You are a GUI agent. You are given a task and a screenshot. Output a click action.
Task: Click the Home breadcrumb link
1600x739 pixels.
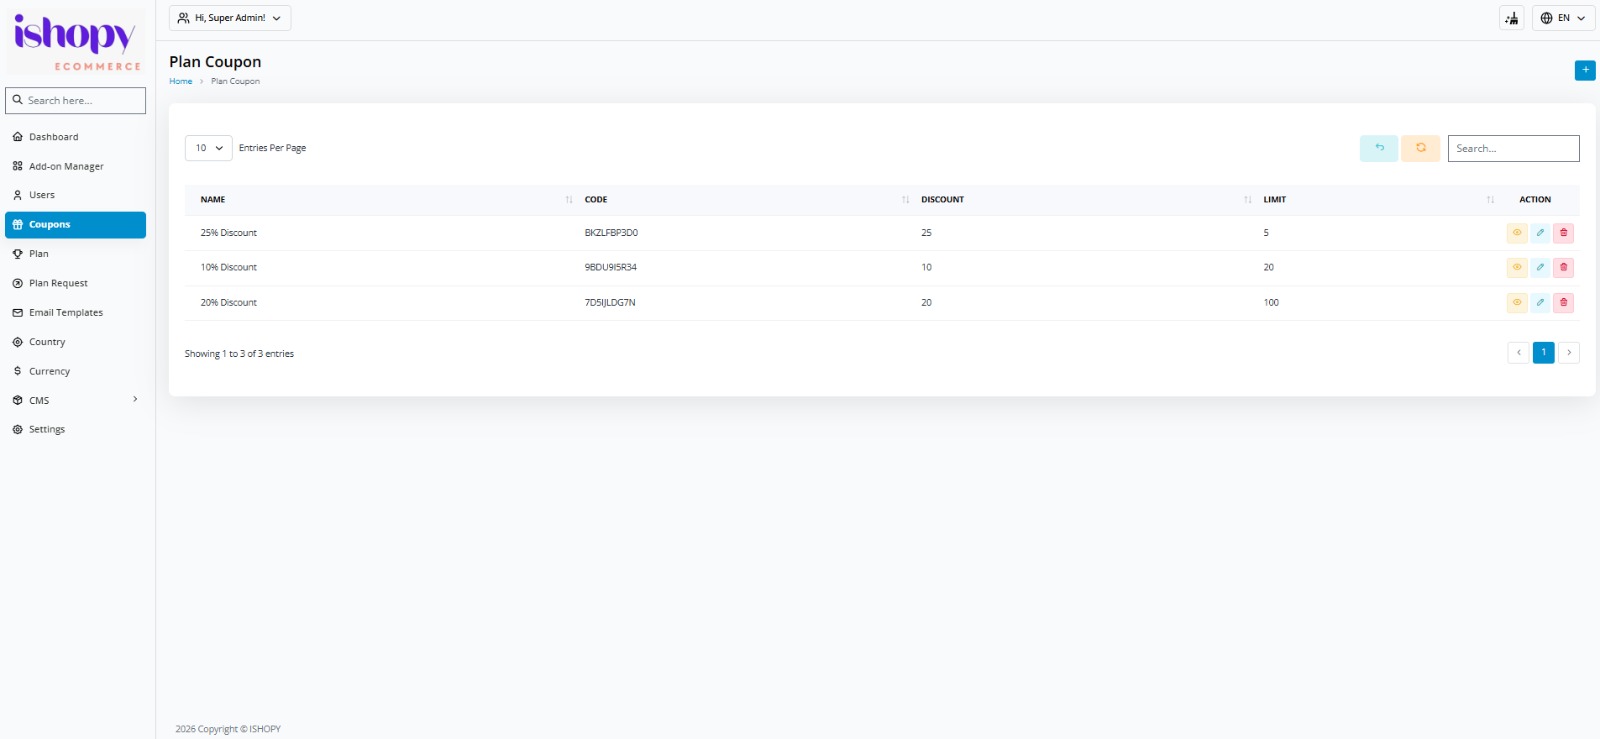tap(180, 82)
